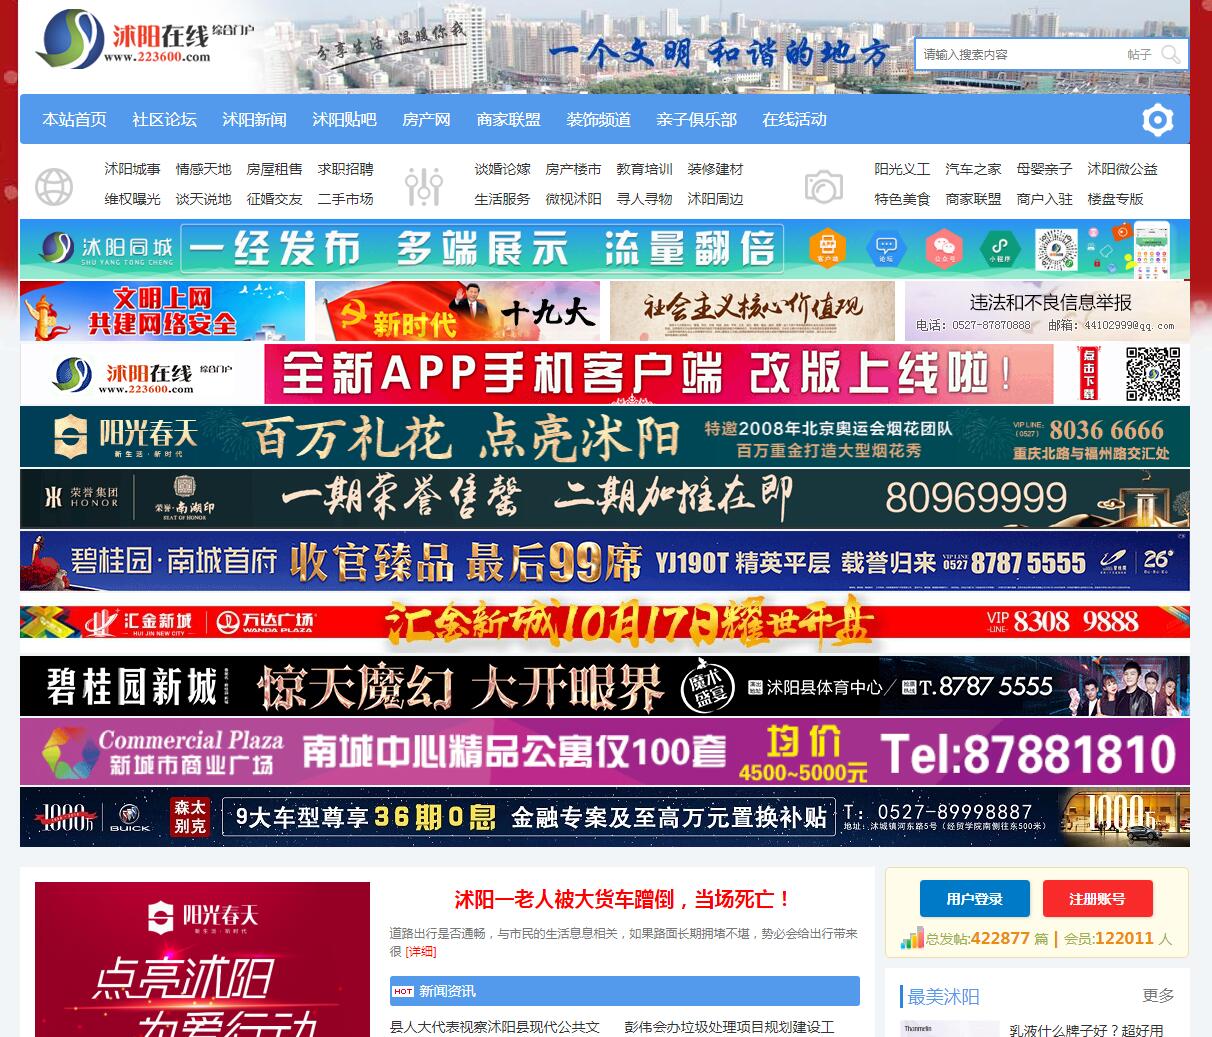Open headline 沭阳一老人被大货车蹭倒
1212x1037 pixels.
point(623,899)
